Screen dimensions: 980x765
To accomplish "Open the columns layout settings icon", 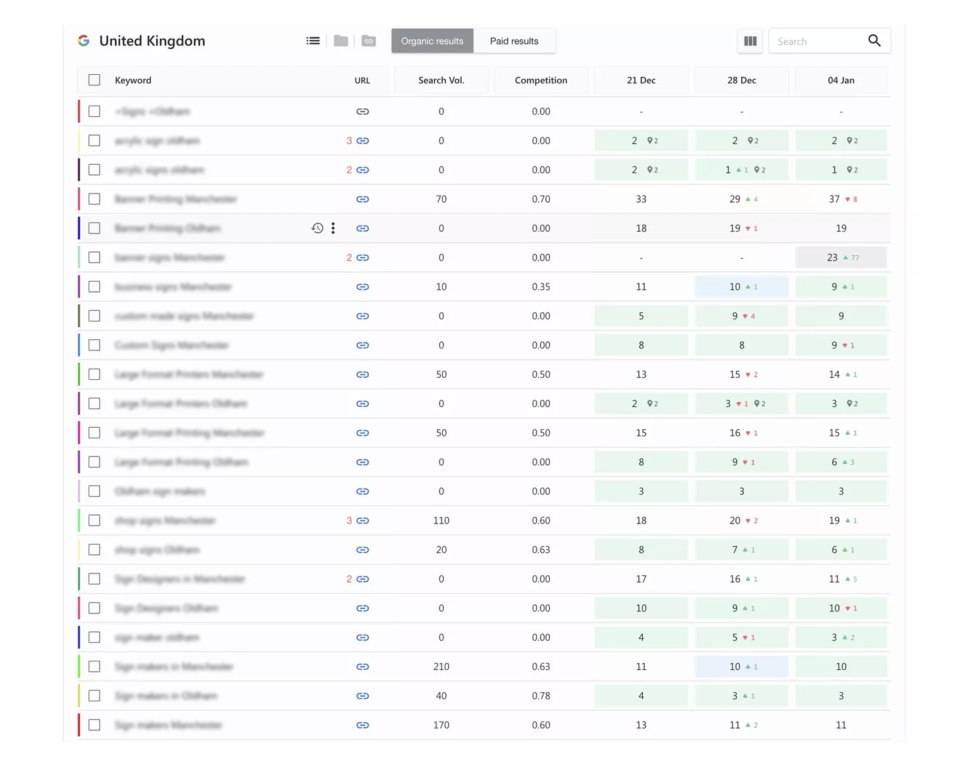I will coord(750,41).
